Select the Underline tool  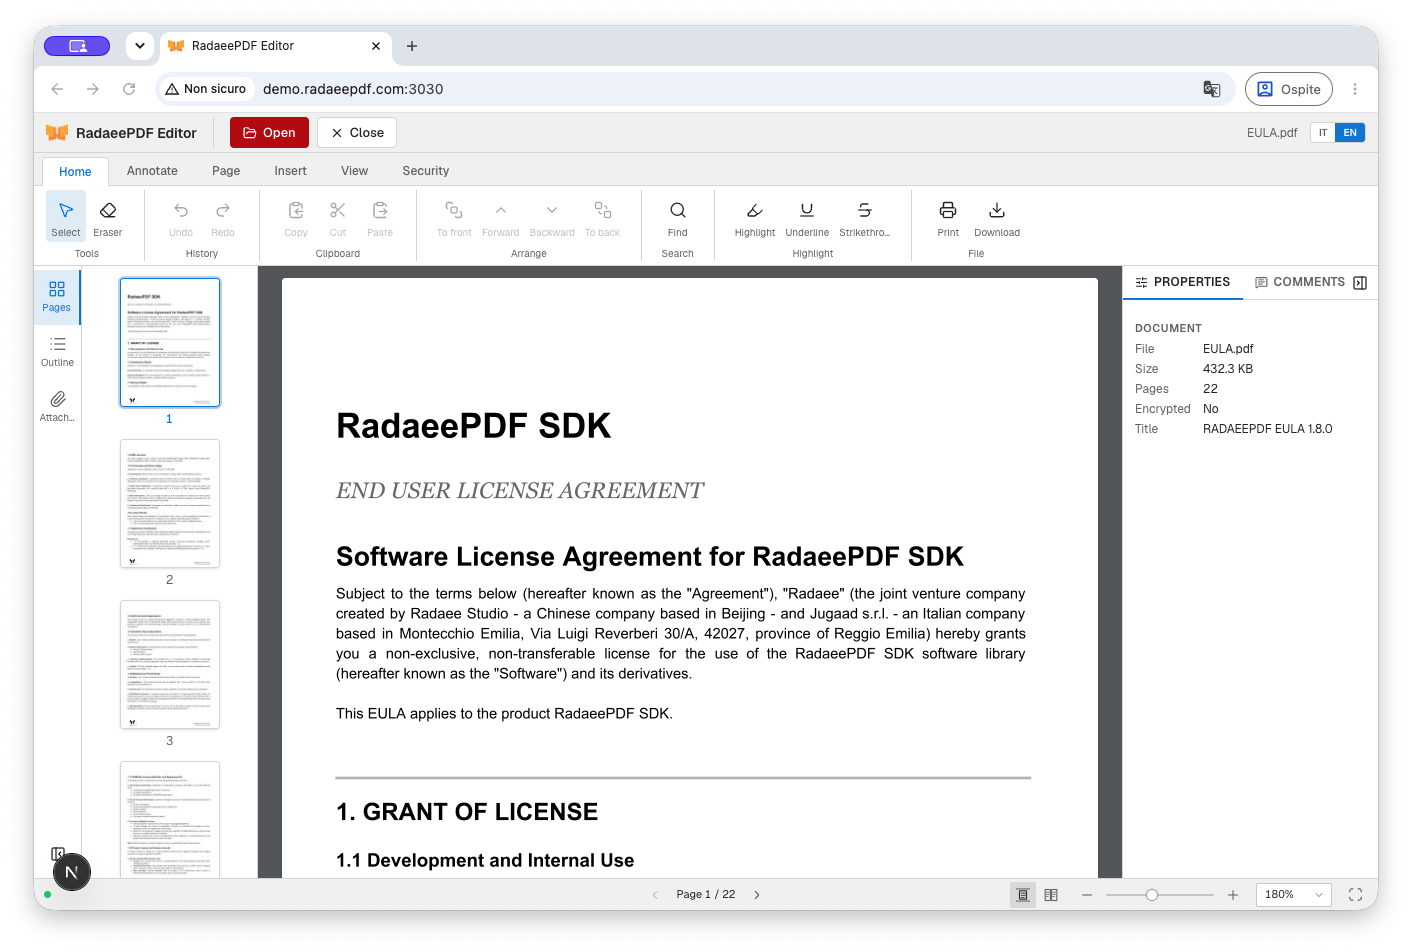click(x=807, y=216)
